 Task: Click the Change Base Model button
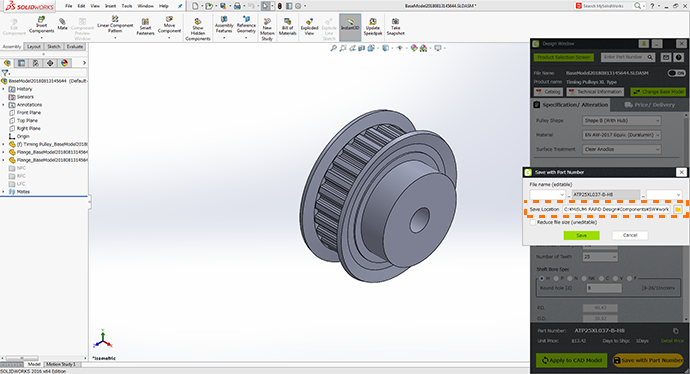point(658,92)
